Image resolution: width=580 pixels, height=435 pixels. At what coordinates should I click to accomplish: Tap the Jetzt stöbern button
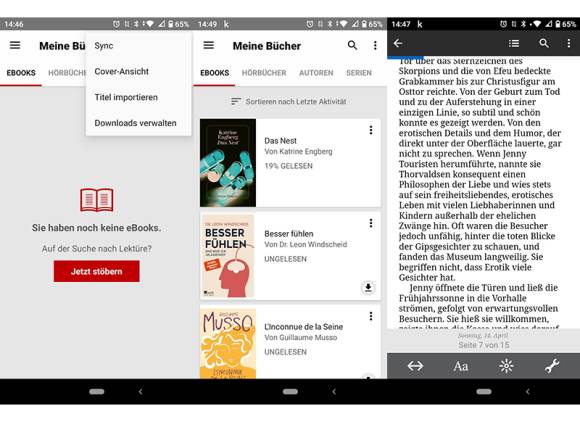point(97,271)
